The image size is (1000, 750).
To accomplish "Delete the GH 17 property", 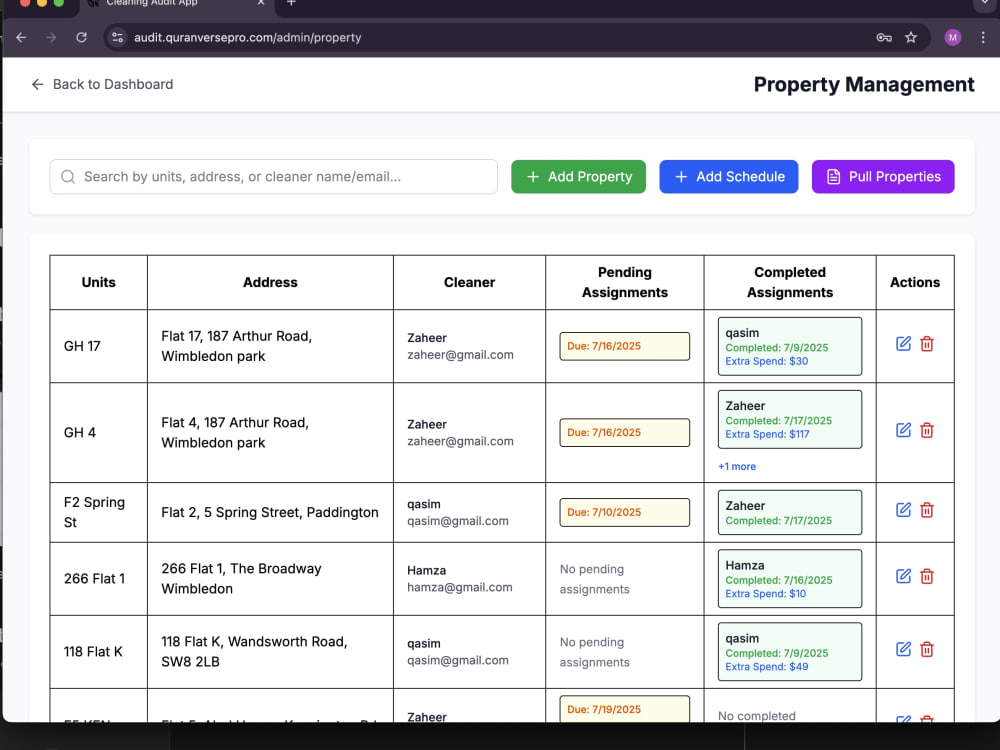I will (927, 344).
